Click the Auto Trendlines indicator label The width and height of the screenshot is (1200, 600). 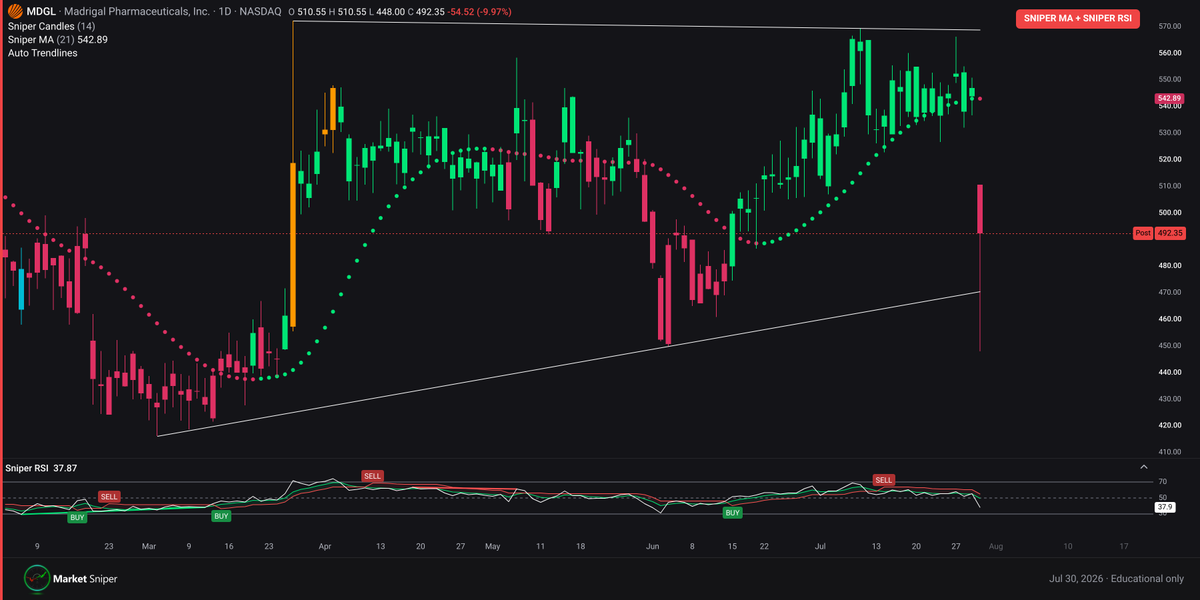click(x=42, y=53)
